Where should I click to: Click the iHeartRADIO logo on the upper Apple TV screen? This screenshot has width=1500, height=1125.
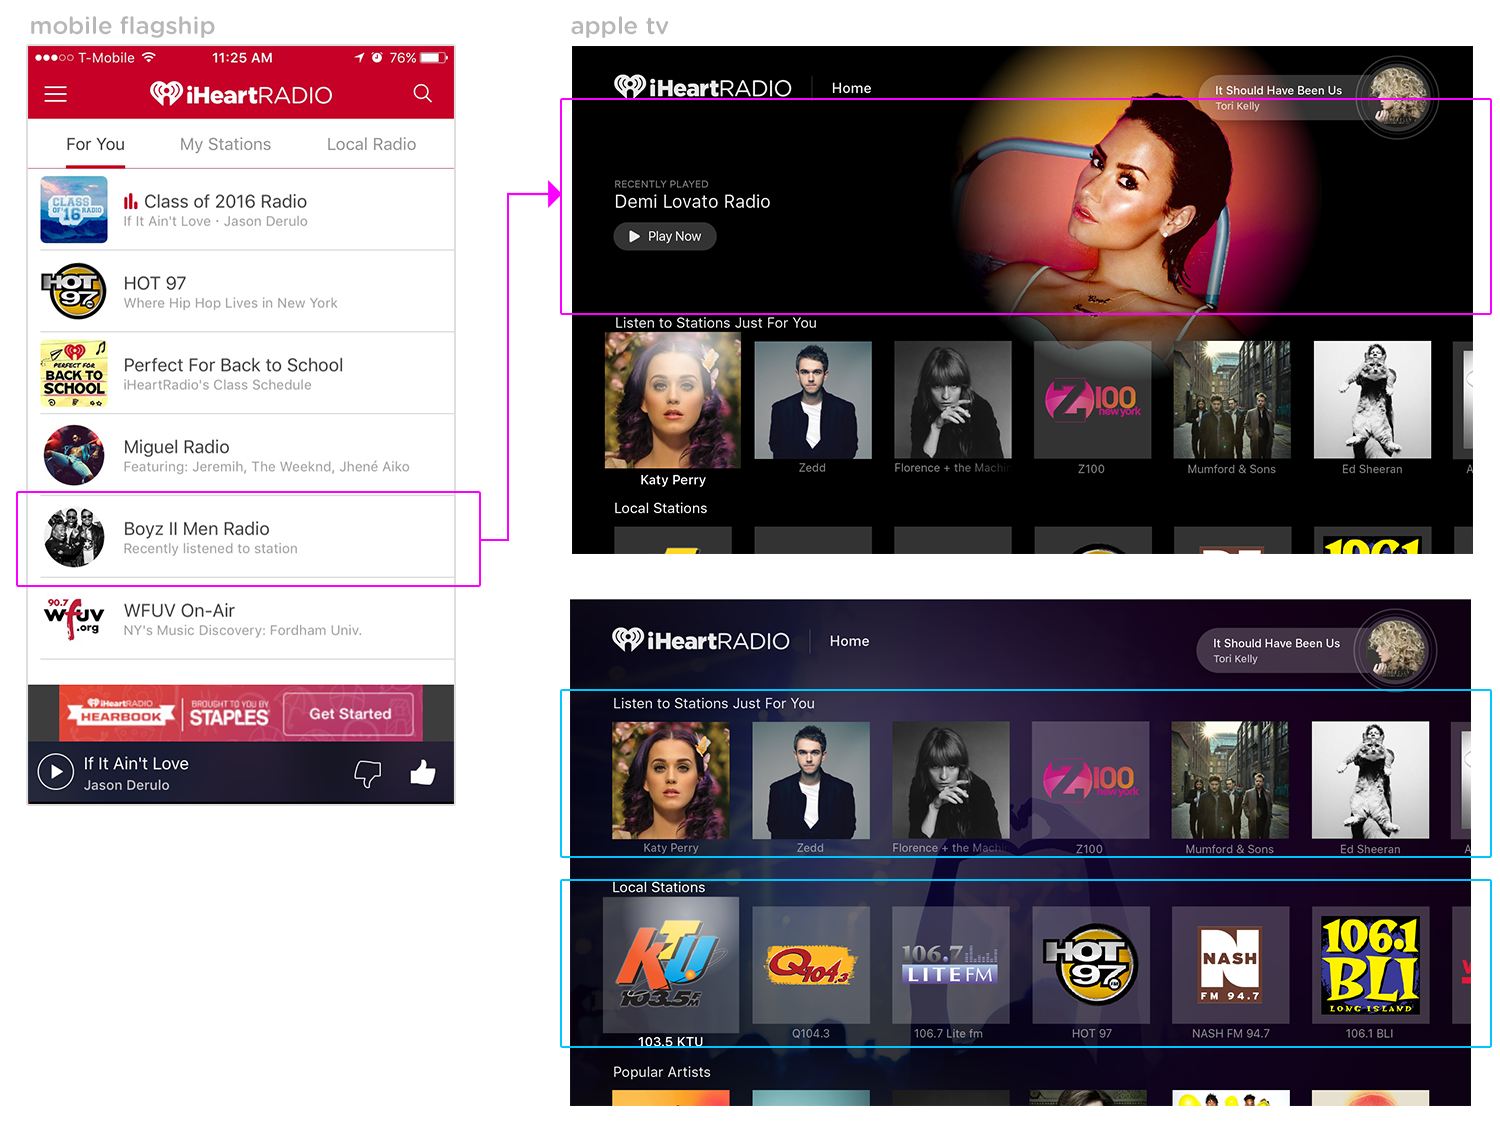coord(703,88)
